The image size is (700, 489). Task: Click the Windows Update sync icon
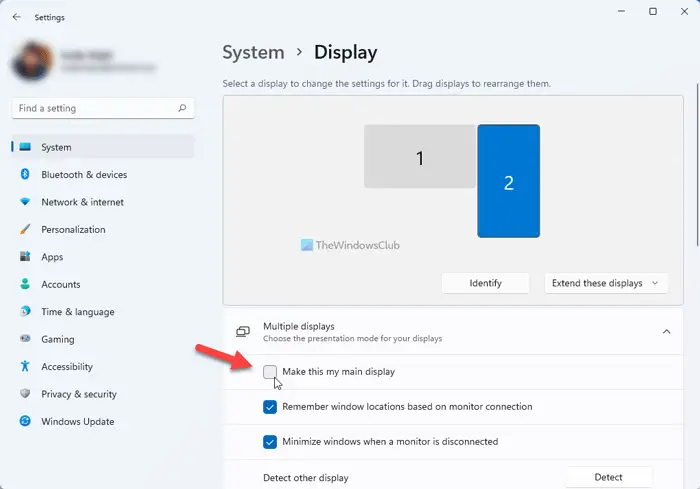point(25,421)
